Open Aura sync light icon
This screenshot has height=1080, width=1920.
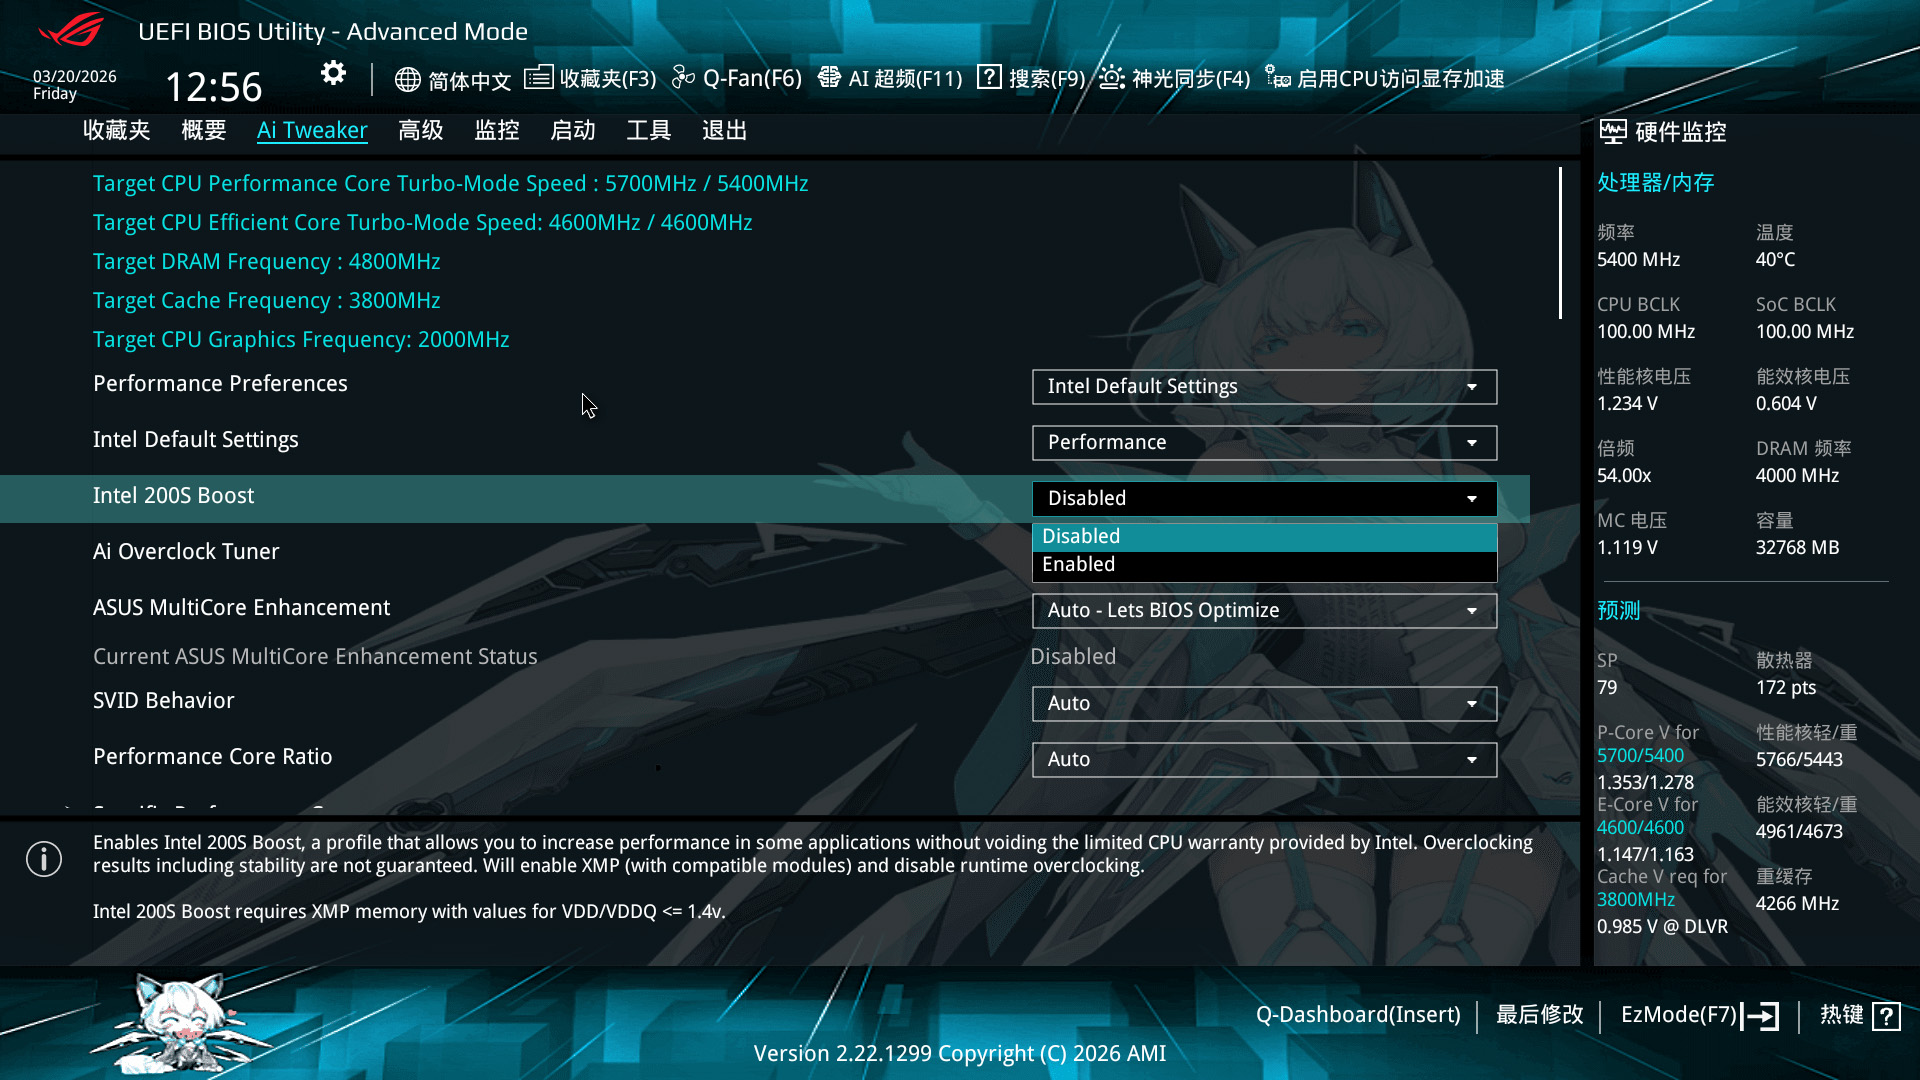(1112, 77)
